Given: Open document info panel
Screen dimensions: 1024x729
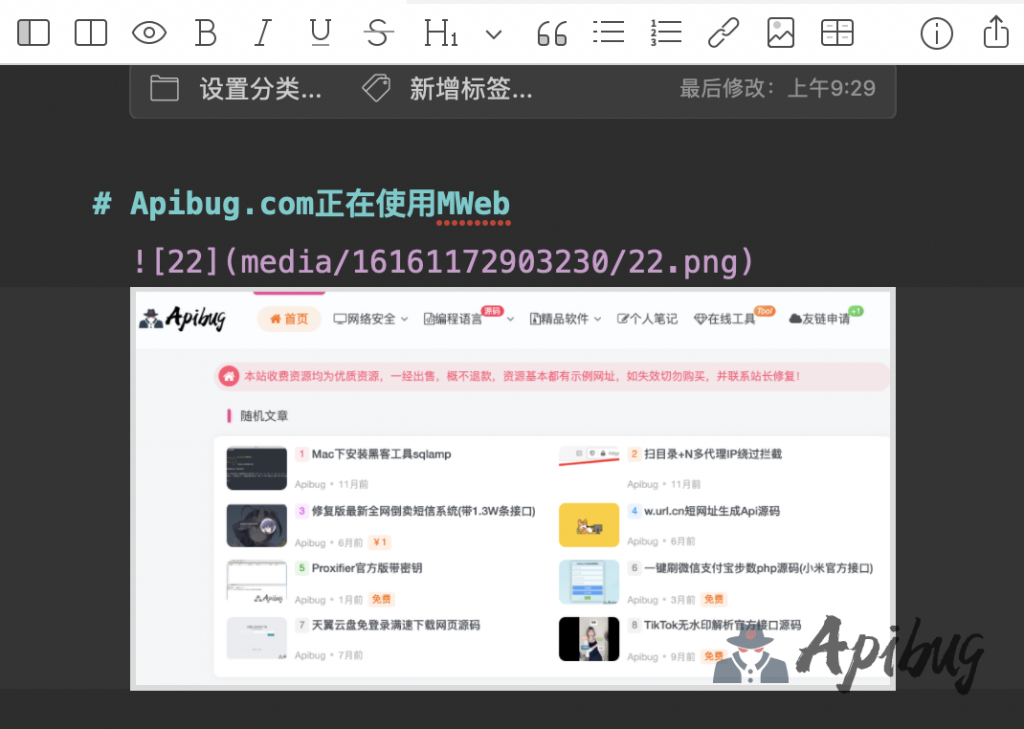Looking at the screenshot, I should (936, 33).
